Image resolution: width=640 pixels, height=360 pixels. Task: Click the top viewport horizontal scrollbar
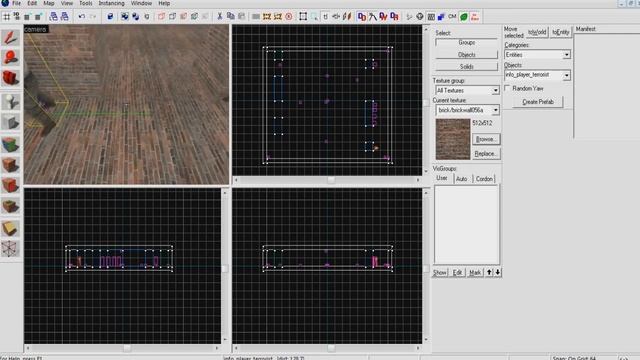[x=327, y=180]
